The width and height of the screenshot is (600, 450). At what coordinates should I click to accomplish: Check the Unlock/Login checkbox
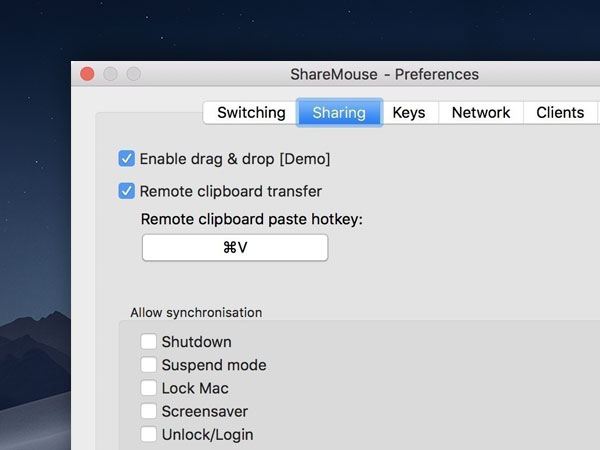pos(148,434)
